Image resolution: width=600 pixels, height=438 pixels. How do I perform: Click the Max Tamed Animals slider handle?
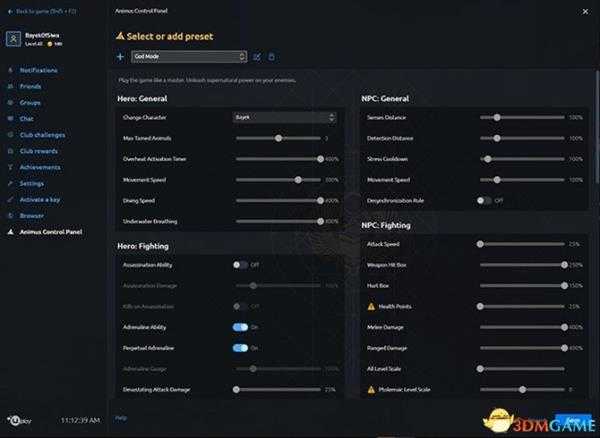(x=278, y=138)
